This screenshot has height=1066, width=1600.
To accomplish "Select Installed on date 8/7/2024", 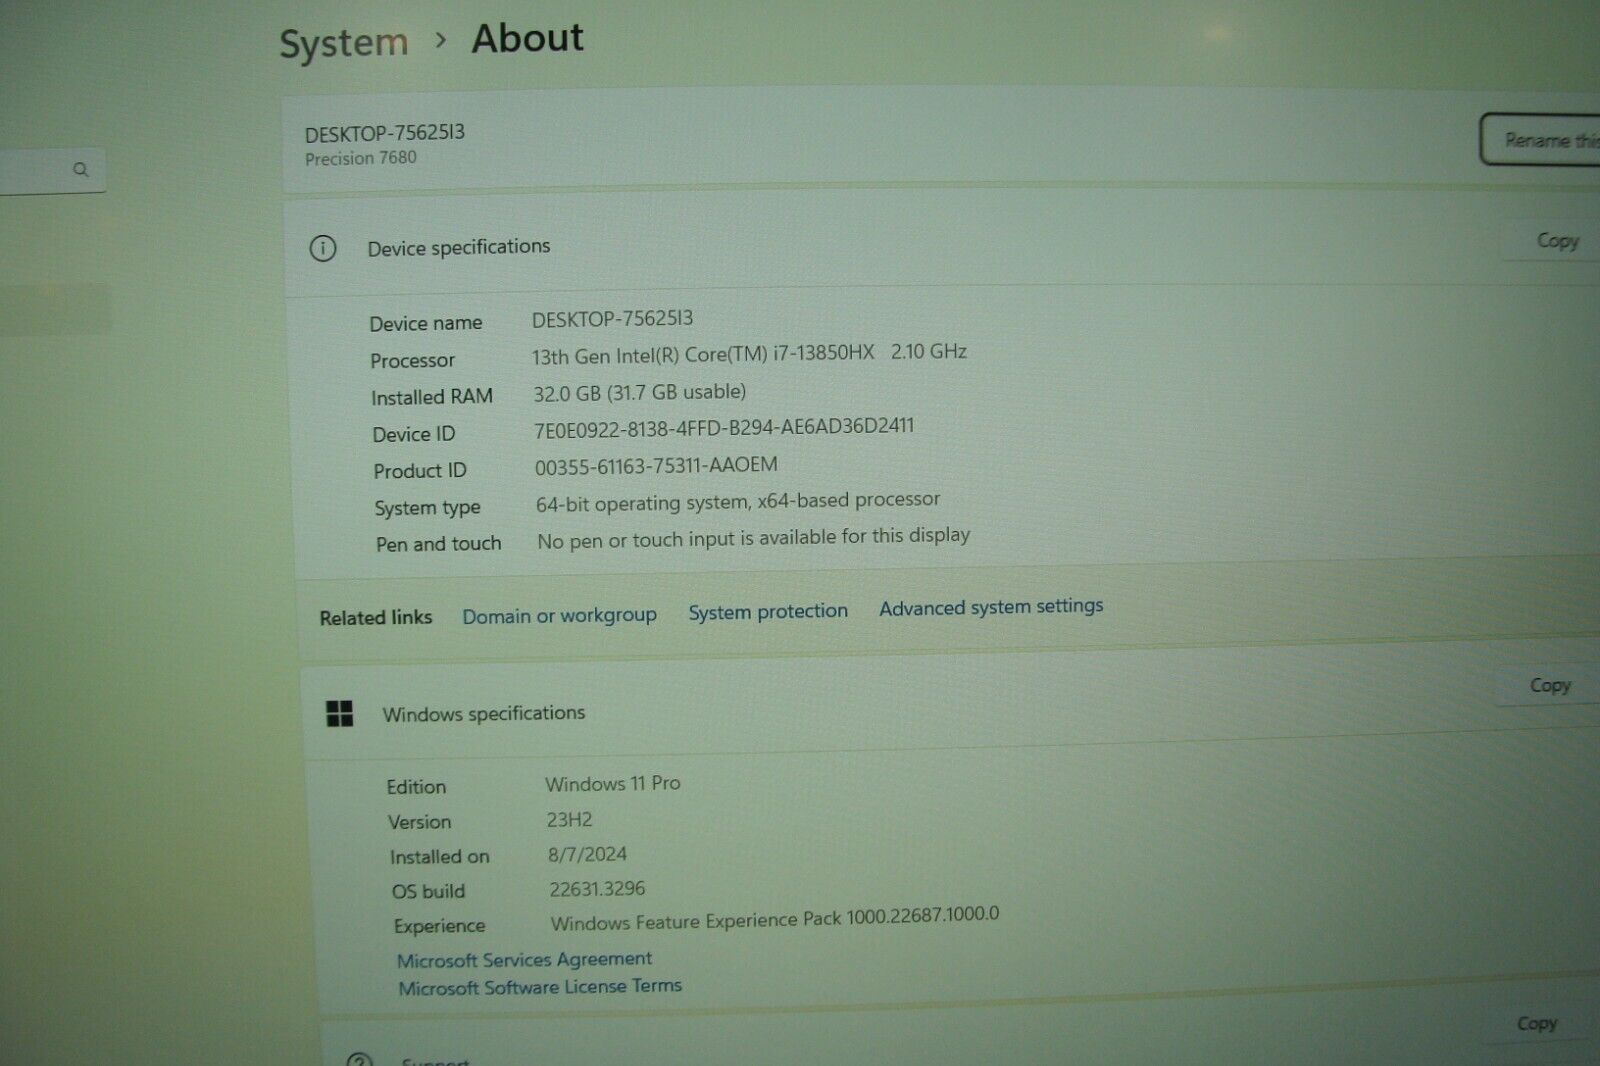I will tap(587, 854).
